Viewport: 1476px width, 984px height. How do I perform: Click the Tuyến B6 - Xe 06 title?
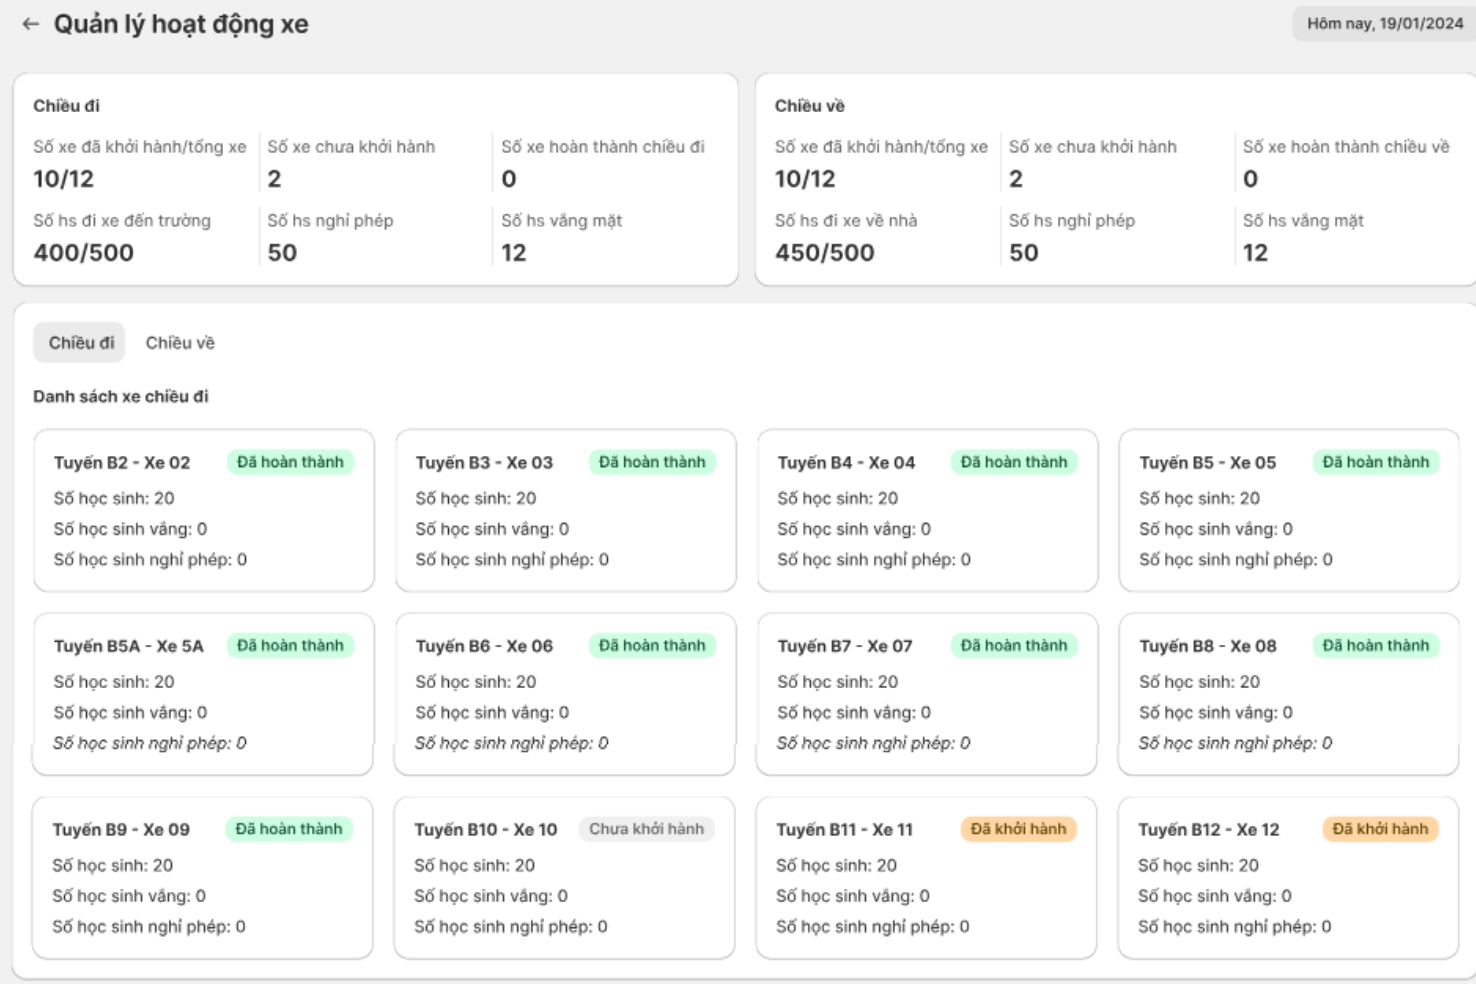pos(484,646)
